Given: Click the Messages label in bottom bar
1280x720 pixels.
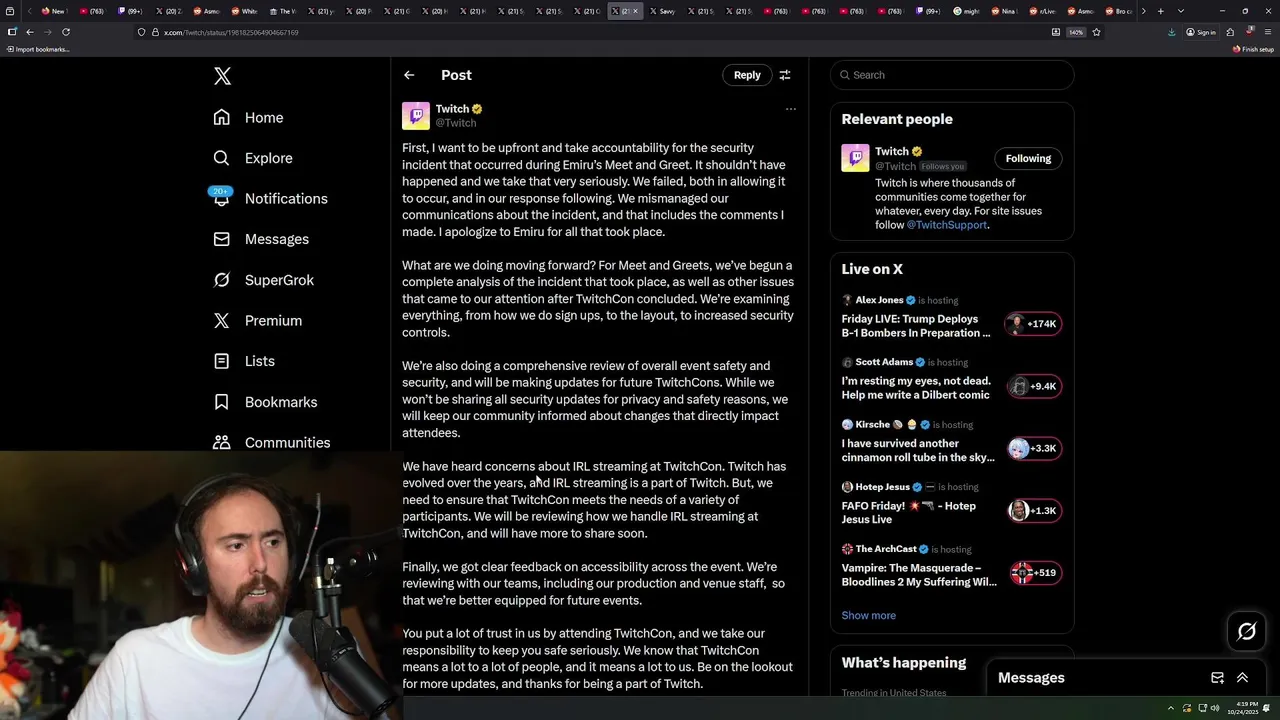Looking at the screenshot, I should pos(1031,678).
